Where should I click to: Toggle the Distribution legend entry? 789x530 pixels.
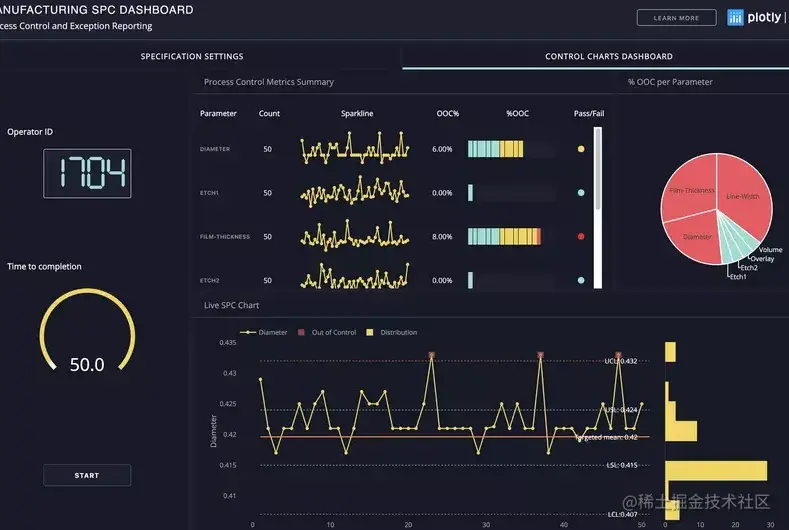392,332
